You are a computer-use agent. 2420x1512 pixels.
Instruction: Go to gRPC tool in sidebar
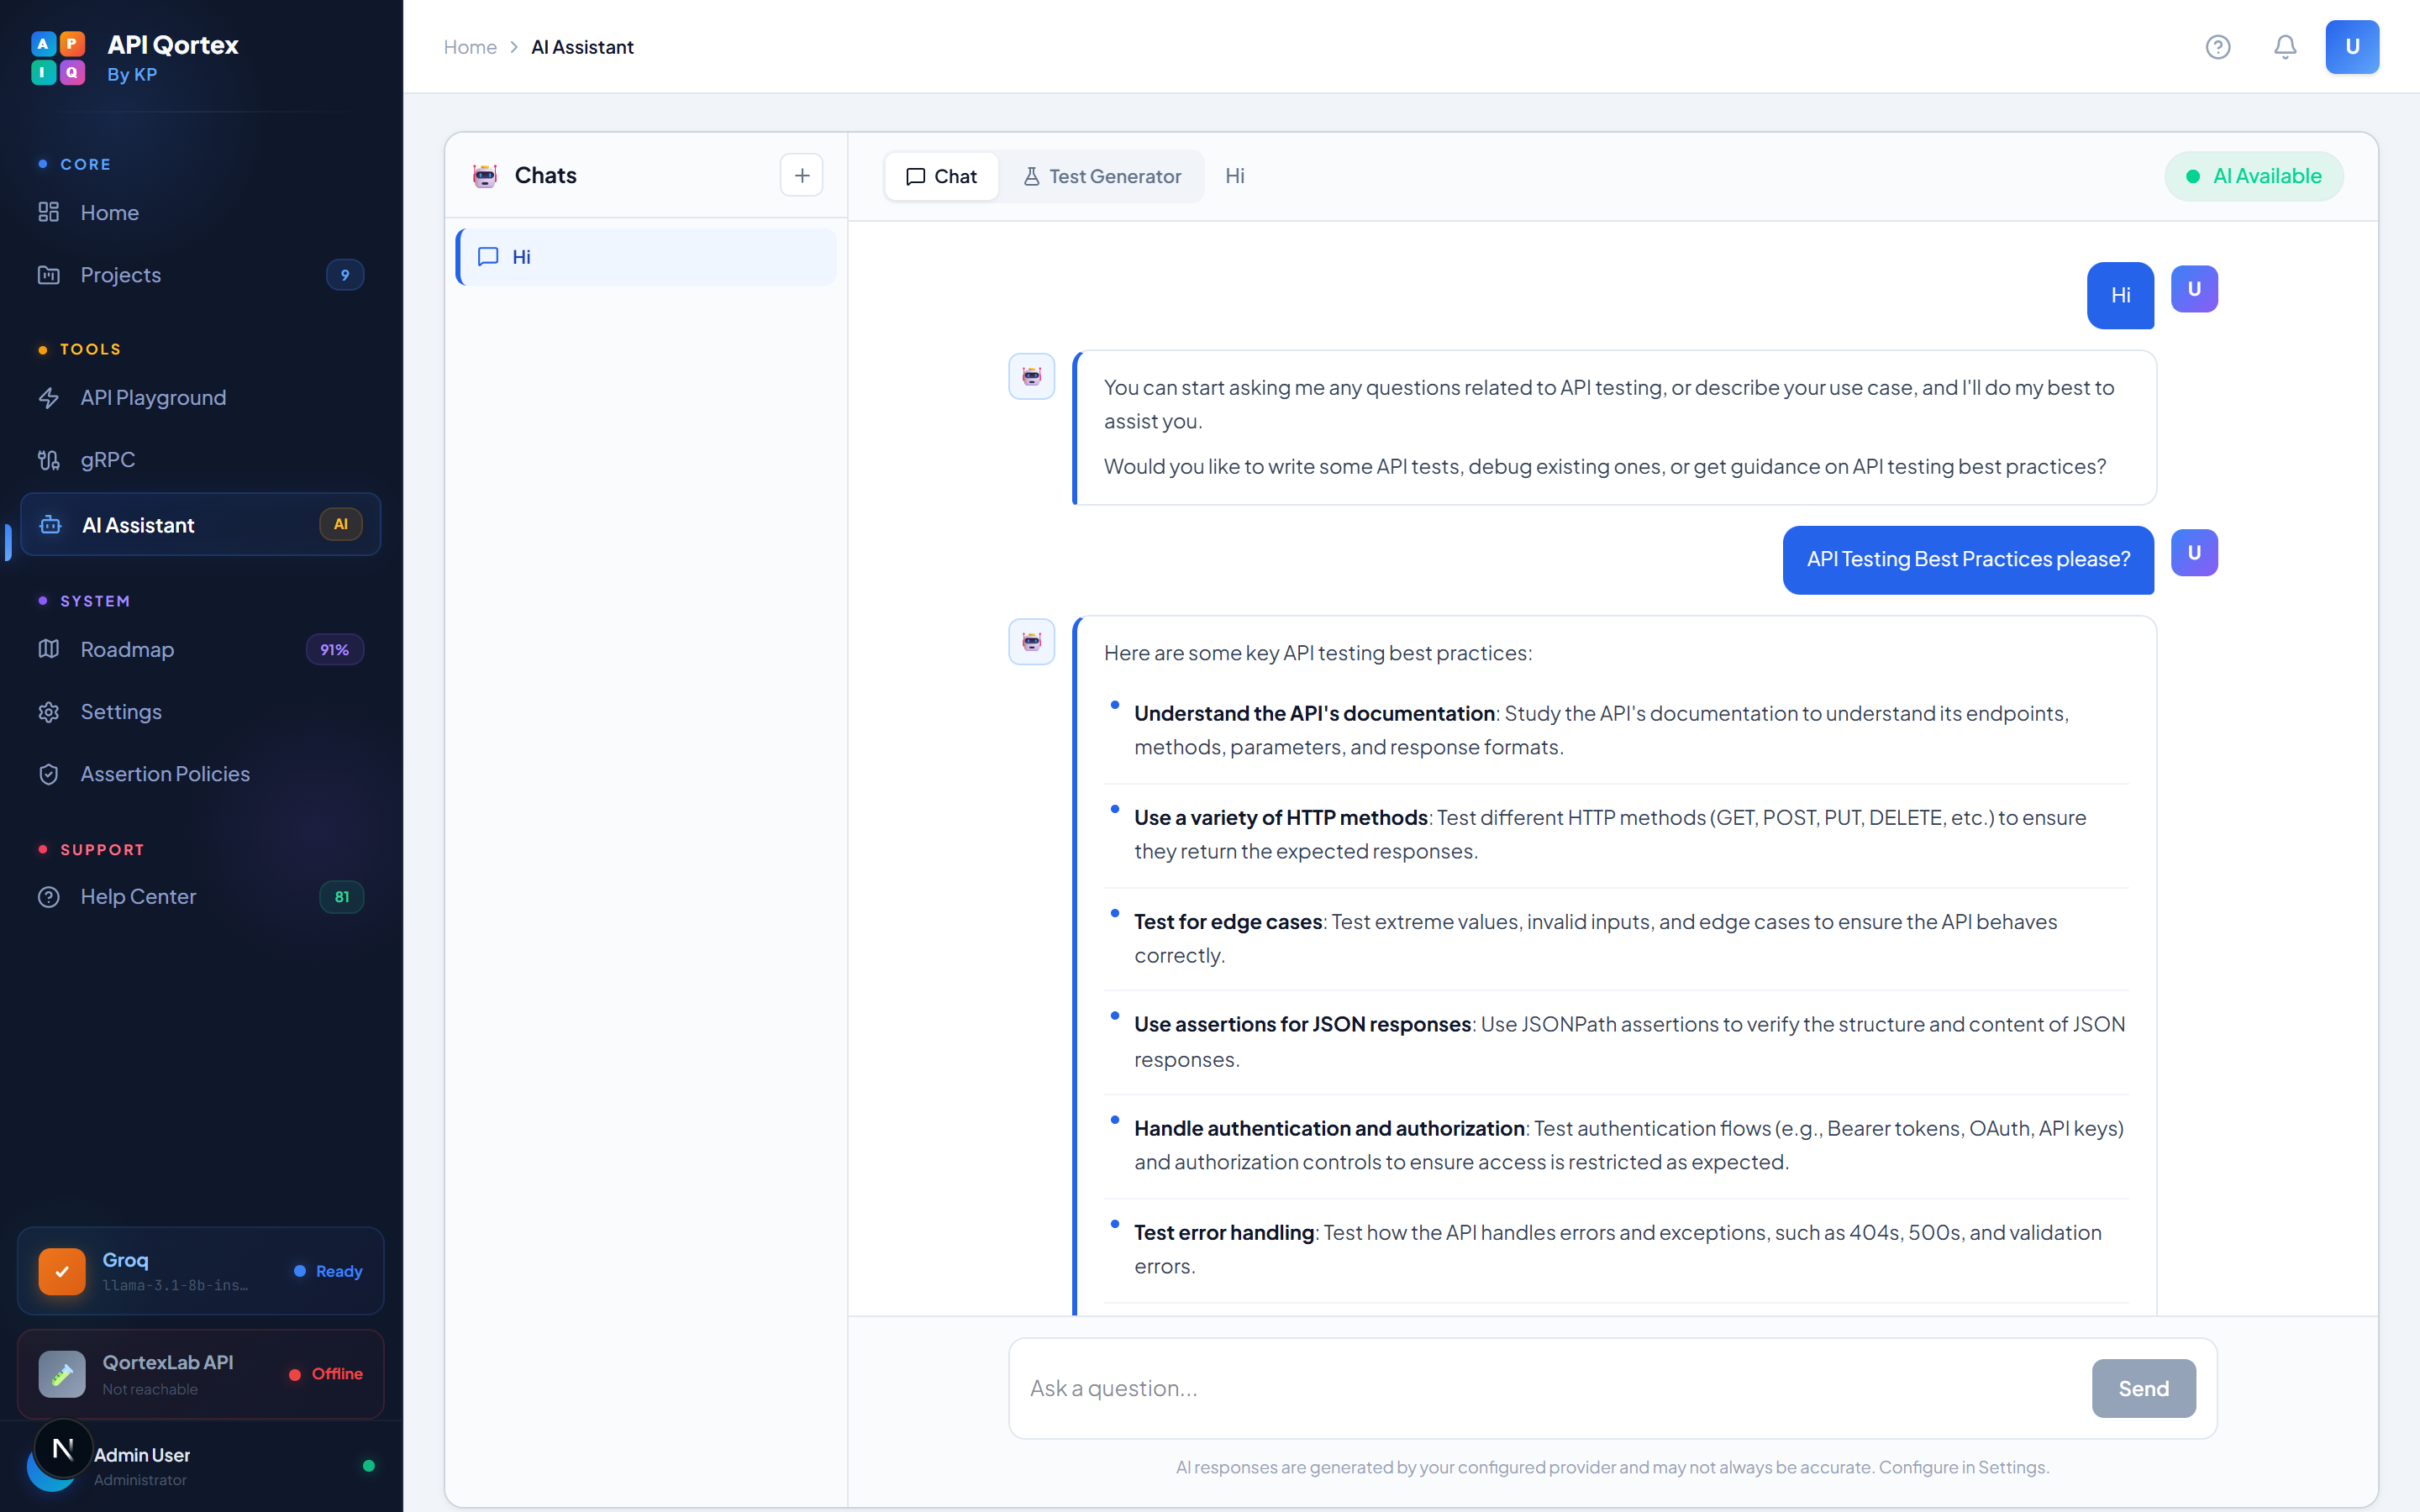pos(107,460)
